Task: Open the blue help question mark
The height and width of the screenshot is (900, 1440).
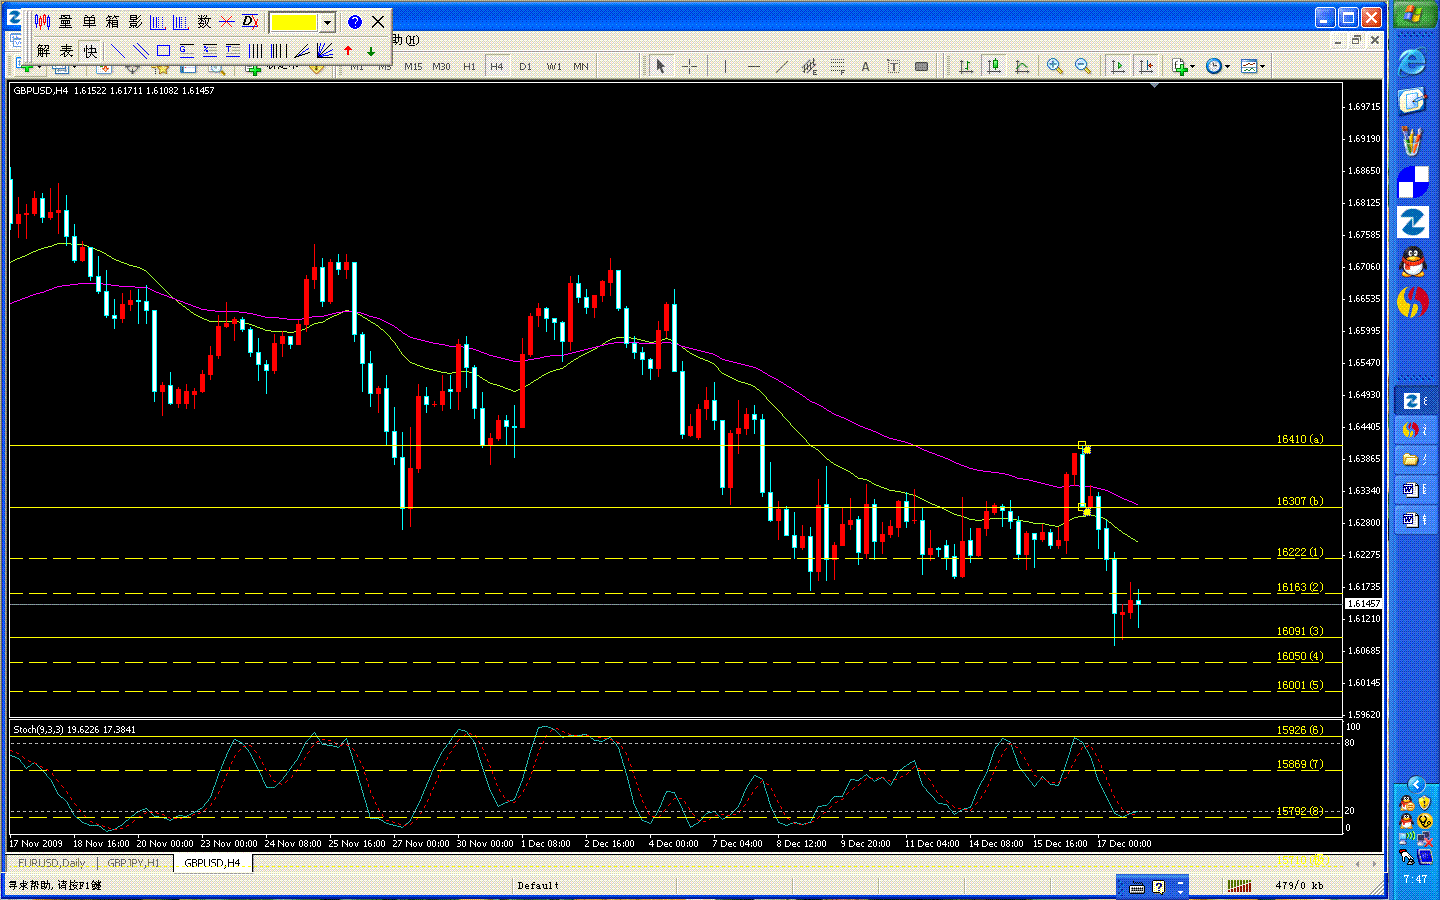Action: [354, 22]
